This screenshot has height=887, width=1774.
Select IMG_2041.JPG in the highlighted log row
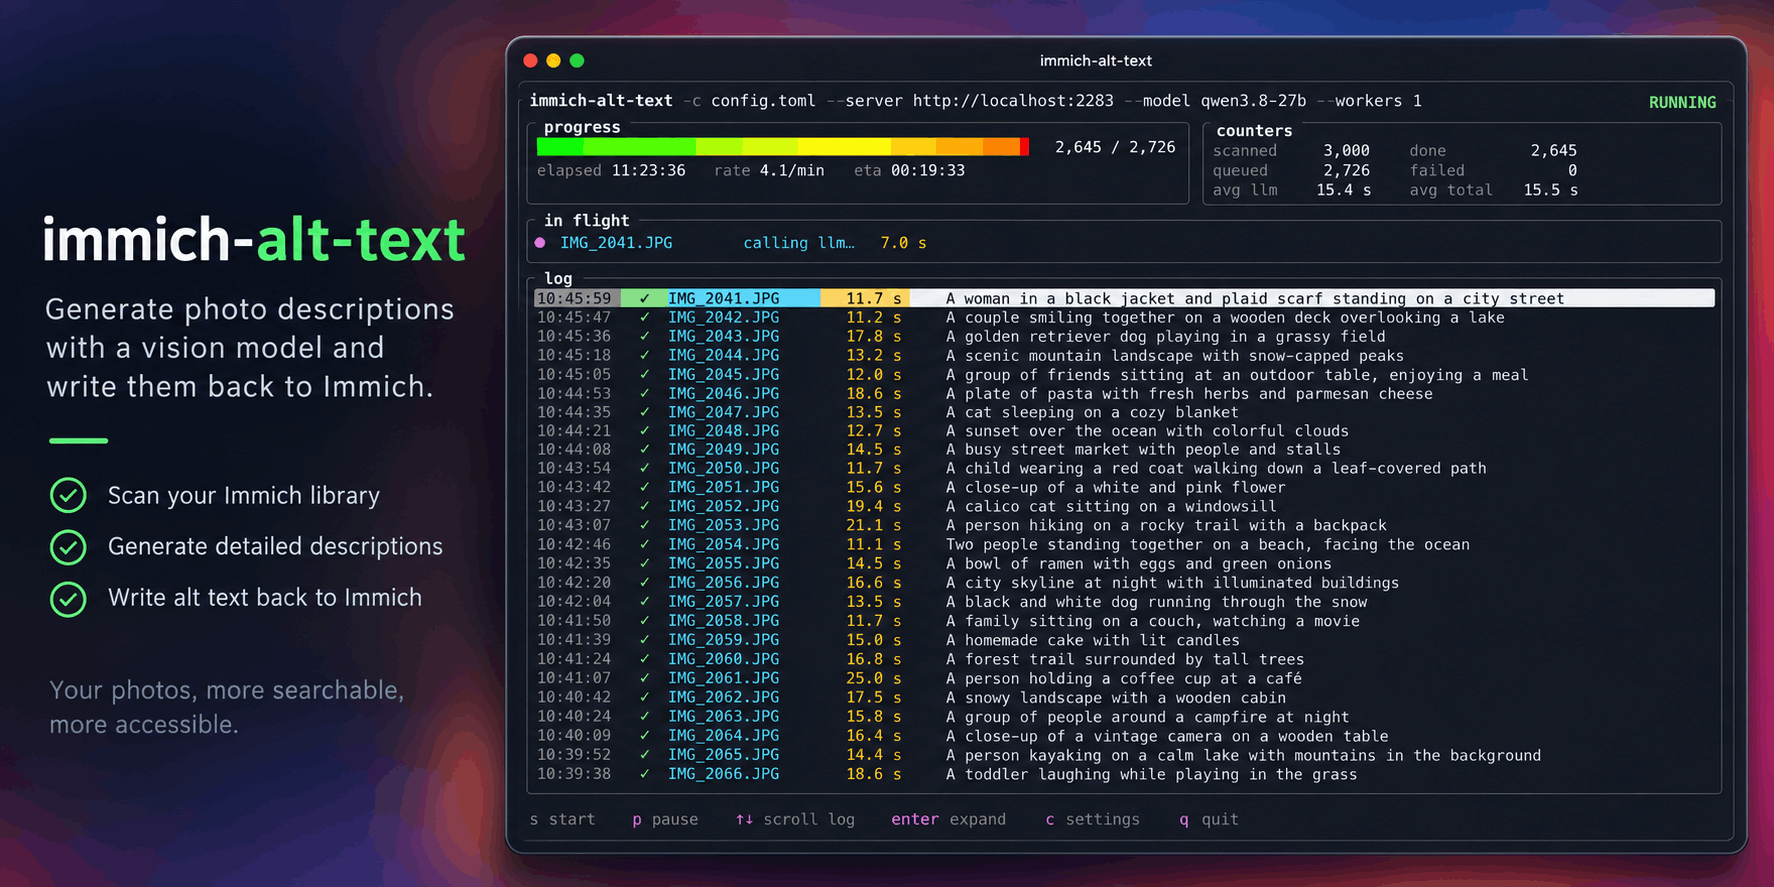pyautogui.click(x=723, y=298)
